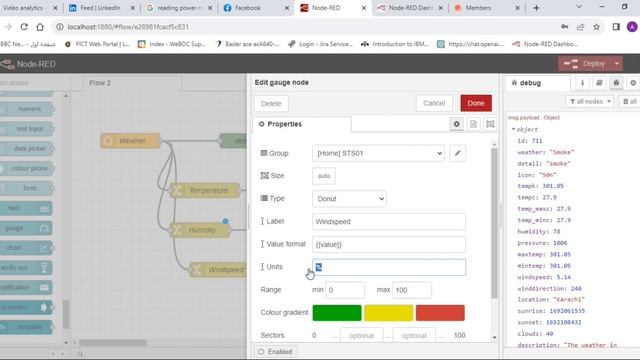Screen dimensions: 640x360
Task: Open saved password key icon
Action: 564,27
